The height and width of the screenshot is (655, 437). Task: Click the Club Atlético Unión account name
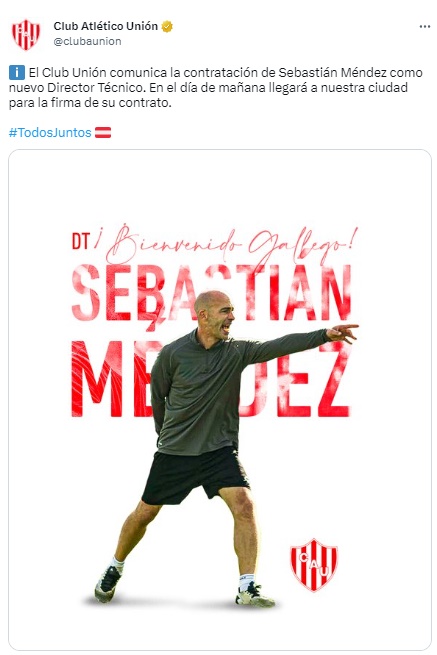click(x=106, y=26)
